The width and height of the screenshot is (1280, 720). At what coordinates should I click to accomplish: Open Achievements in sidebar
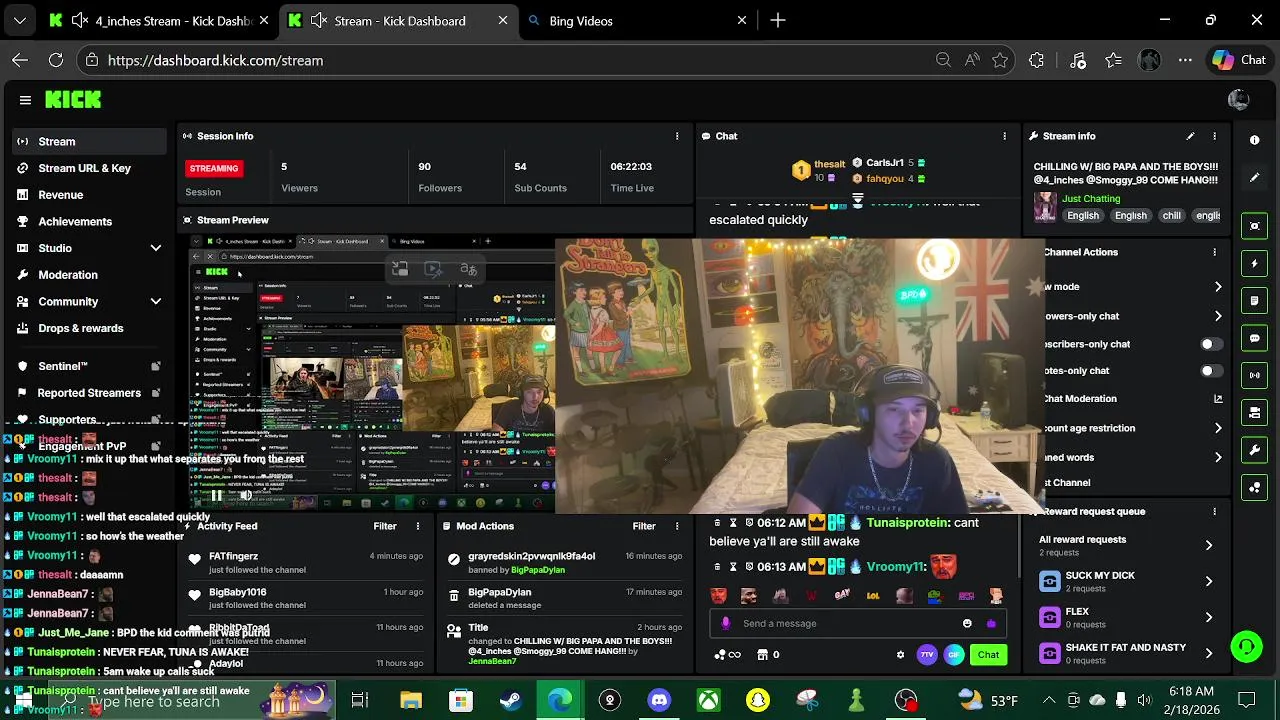(90, 221)
